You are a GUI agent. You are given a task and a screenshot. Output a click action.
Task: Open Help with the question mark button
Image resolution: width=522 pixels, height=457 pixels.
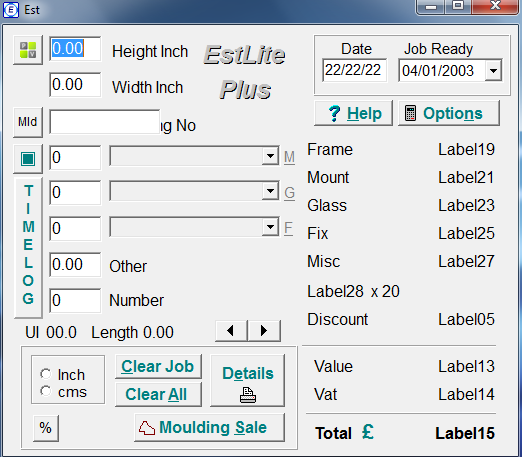(x=353, y=113)
